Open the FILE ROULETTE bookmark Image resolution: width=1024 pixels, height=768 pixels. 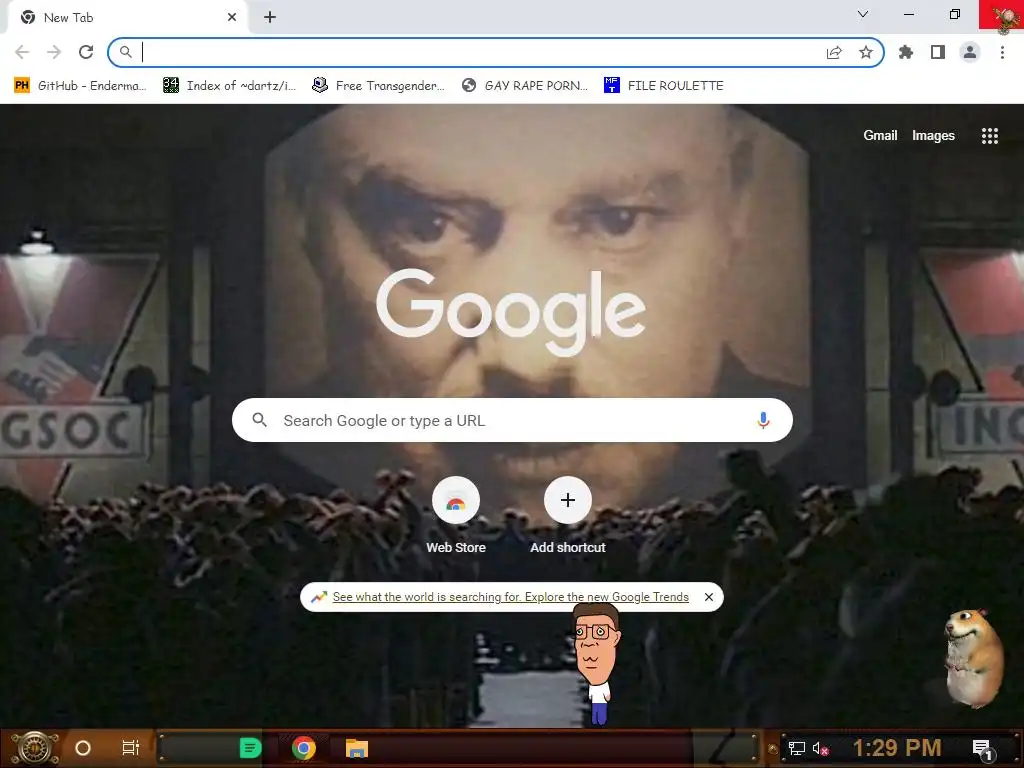point(664,86)
